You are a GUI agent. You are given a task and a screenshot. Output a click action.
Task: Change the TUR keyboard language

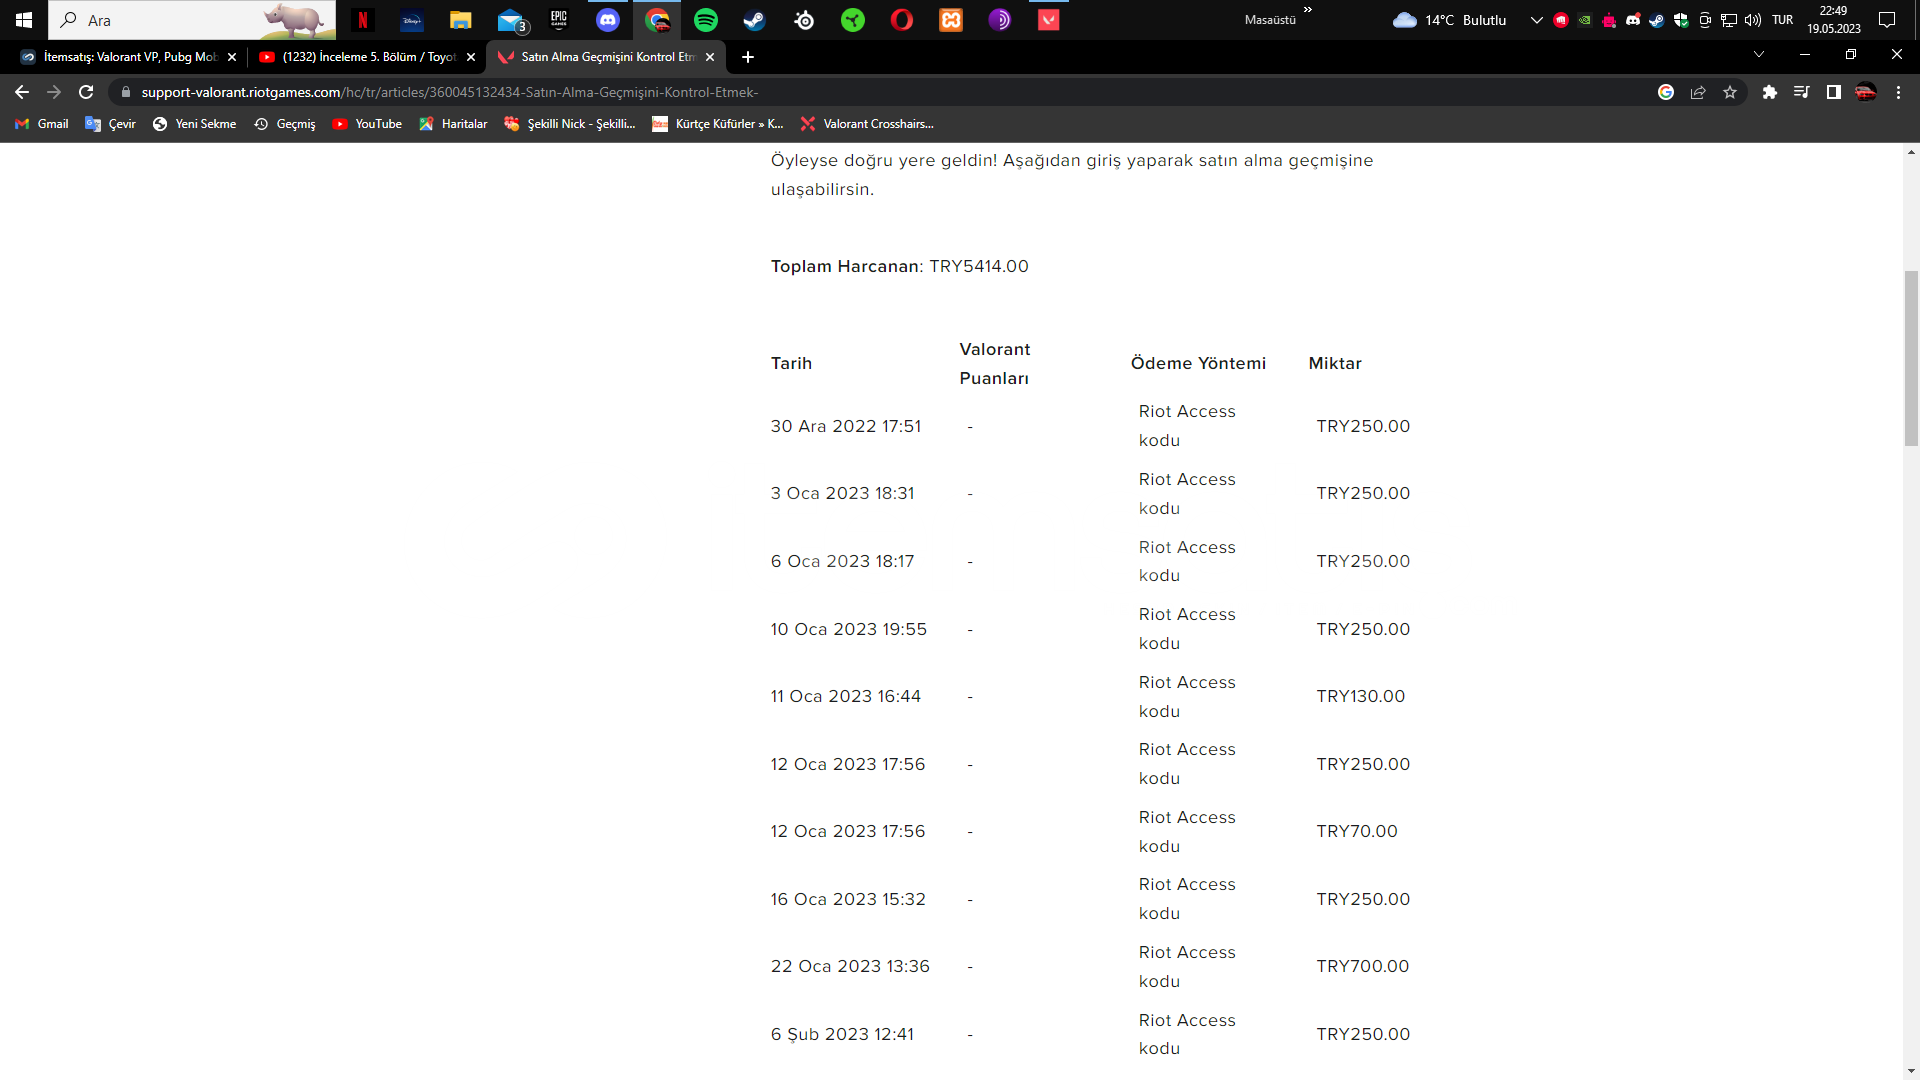pyautogui.click(x=1782, y=20)
